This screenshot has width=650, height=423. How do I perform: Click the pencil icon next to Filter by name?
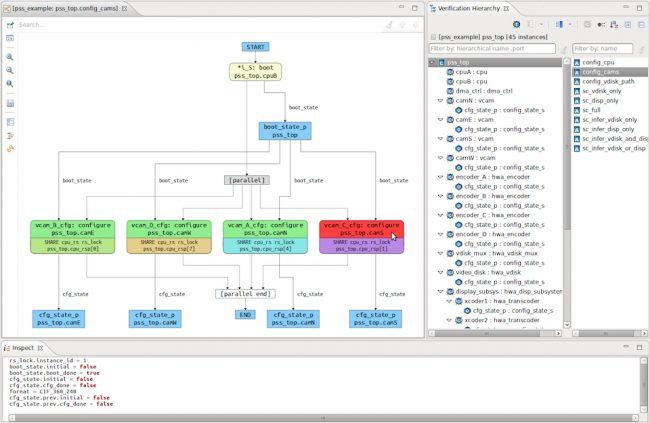641,49
